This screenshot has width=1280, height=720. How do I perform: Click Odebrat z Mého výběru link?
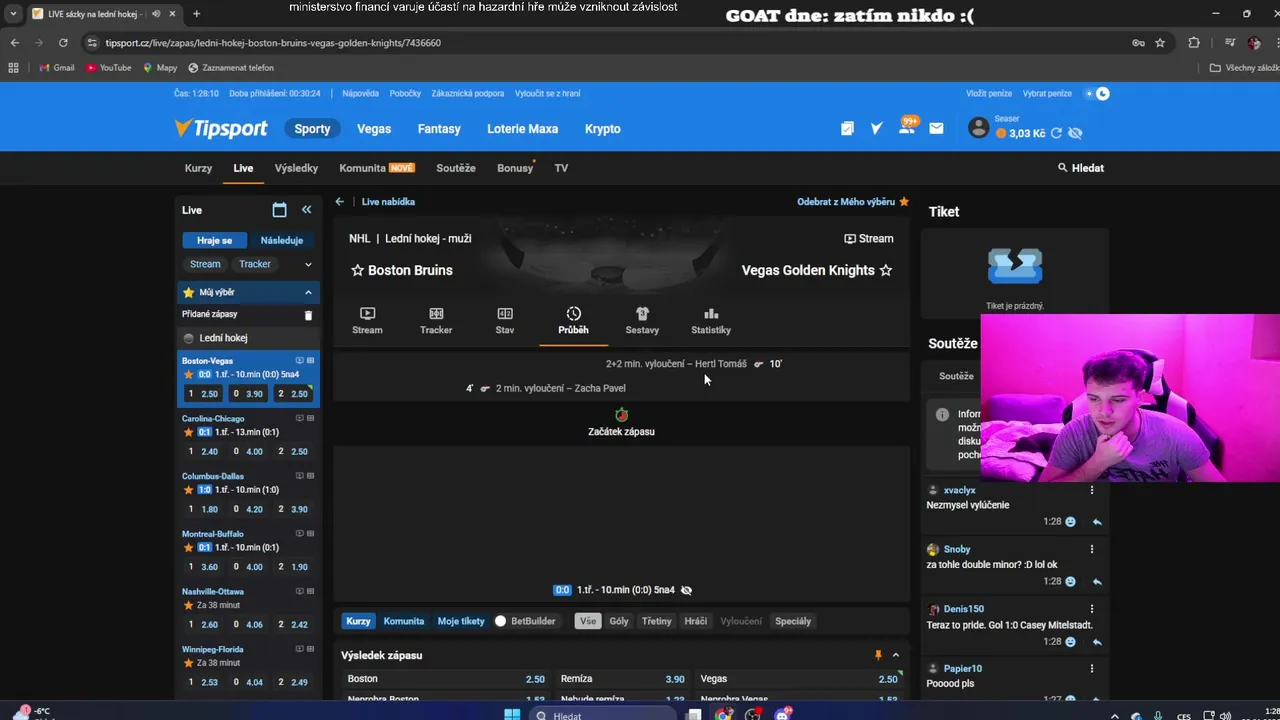pos(846,202)
